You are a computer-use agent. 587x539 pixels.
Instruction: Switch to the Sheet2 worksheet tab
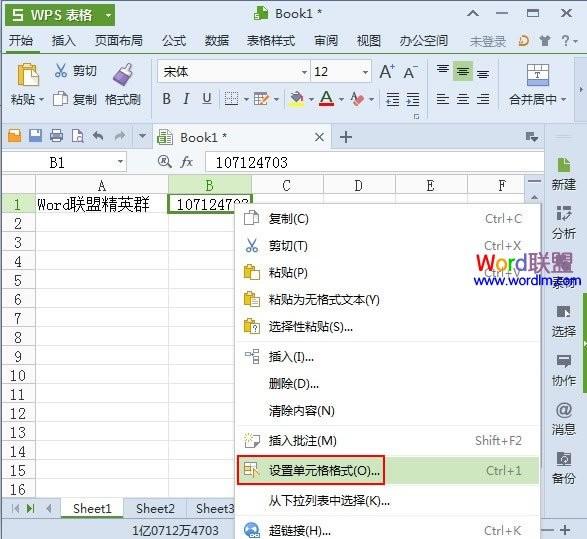[155, 508]
